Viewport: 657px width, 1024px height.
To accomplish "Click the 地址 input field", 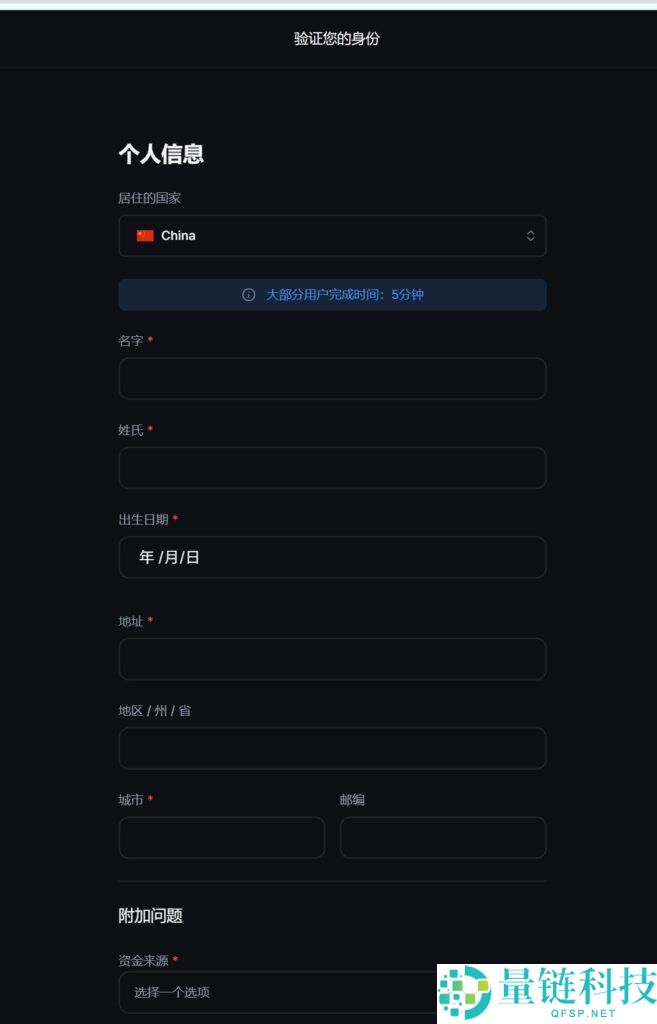I will [332, 658].
